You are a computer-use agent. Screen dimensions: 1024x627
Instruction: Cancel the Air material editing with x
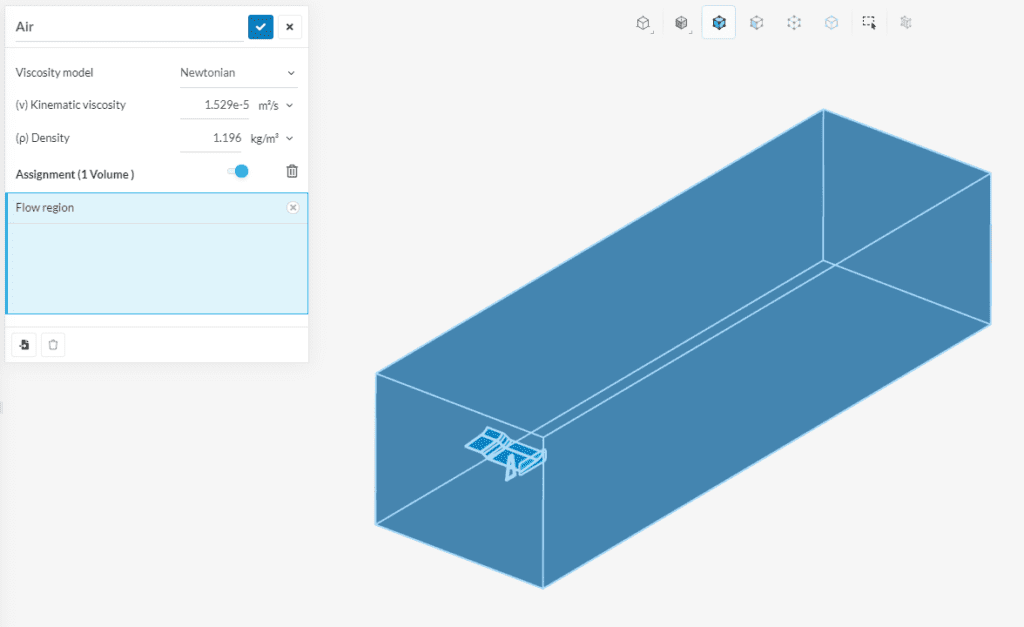[289, 27]
